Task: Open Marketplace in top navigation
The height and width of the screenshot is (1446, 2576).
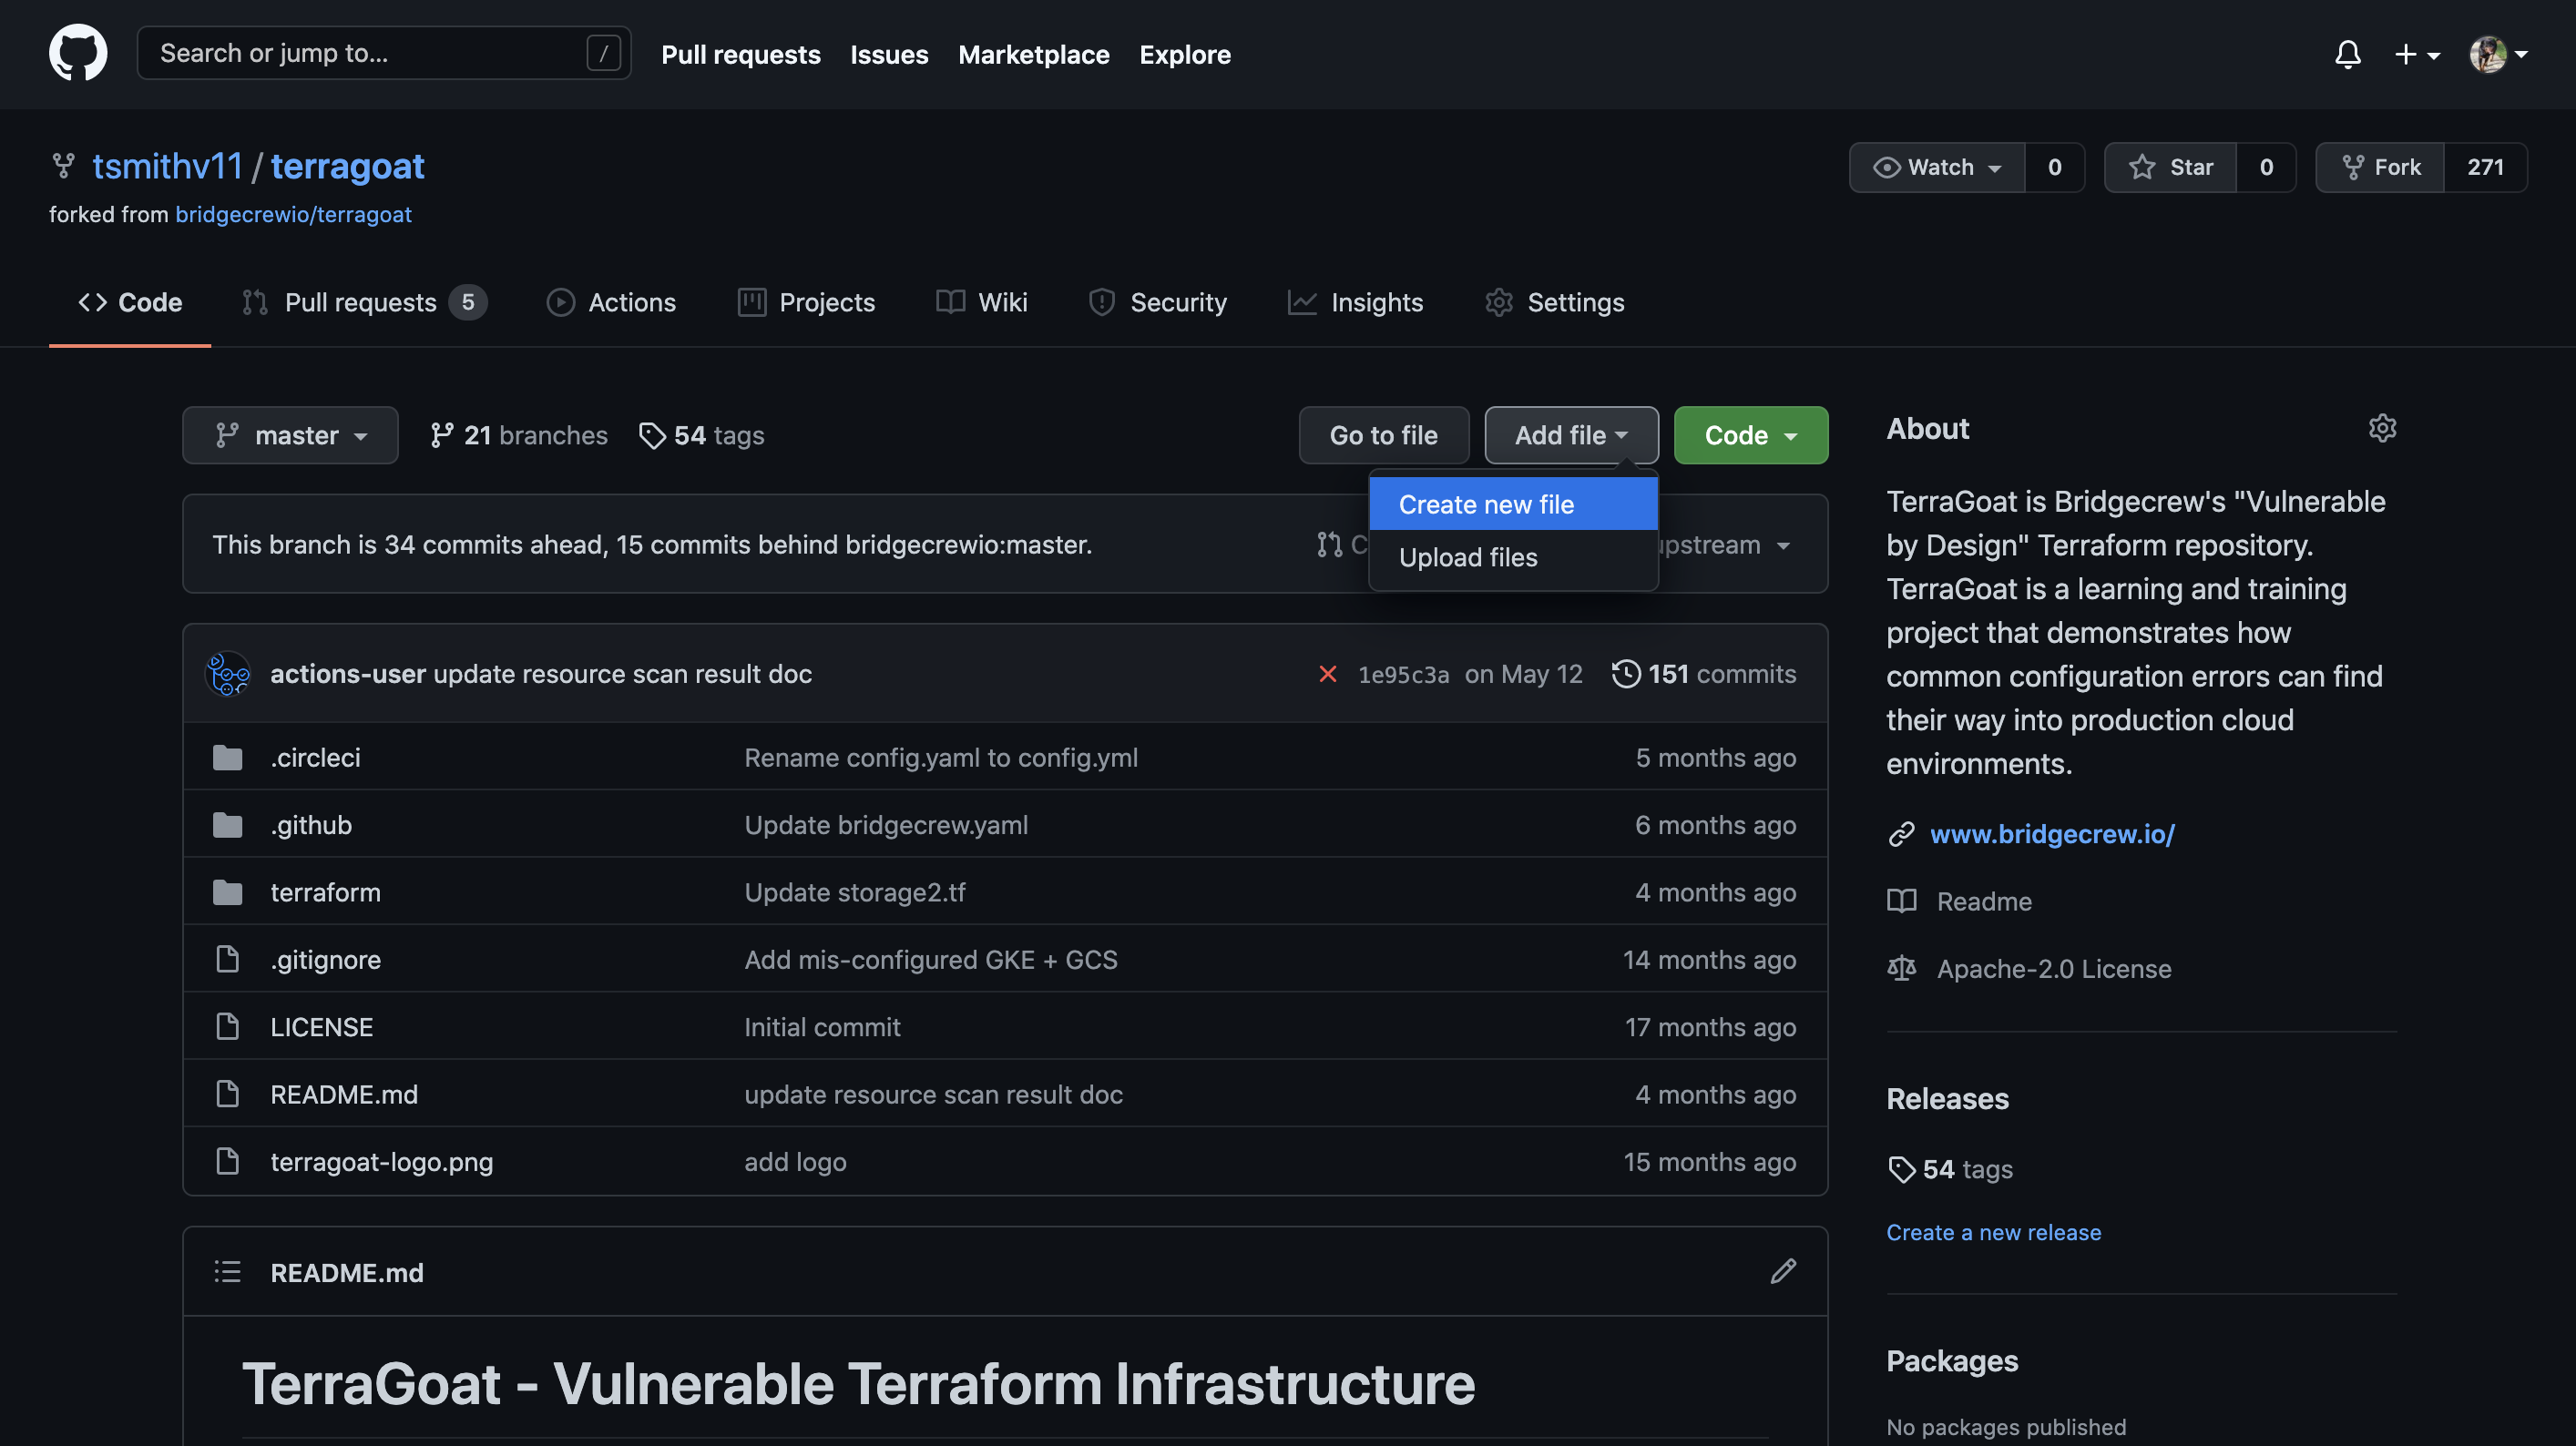Action: click(1033, 54)
